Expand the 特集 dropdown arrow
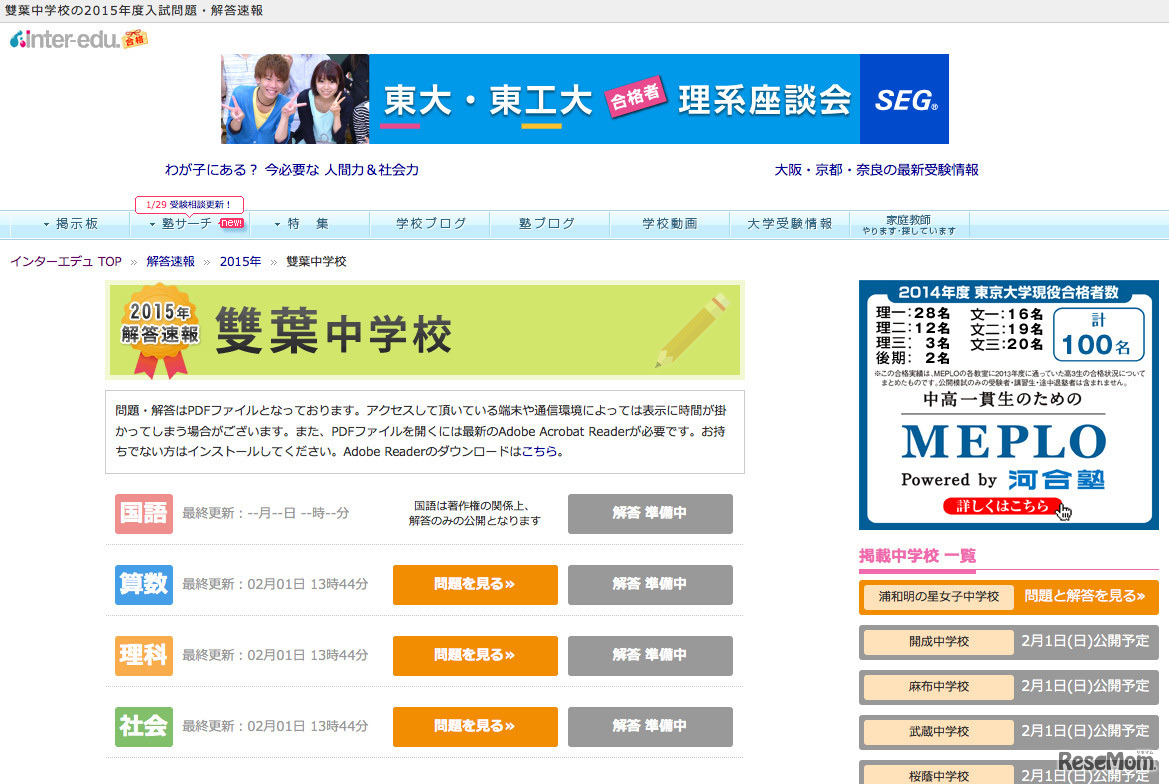Screen dimensions: 1169x784 [x=277, y=225]
